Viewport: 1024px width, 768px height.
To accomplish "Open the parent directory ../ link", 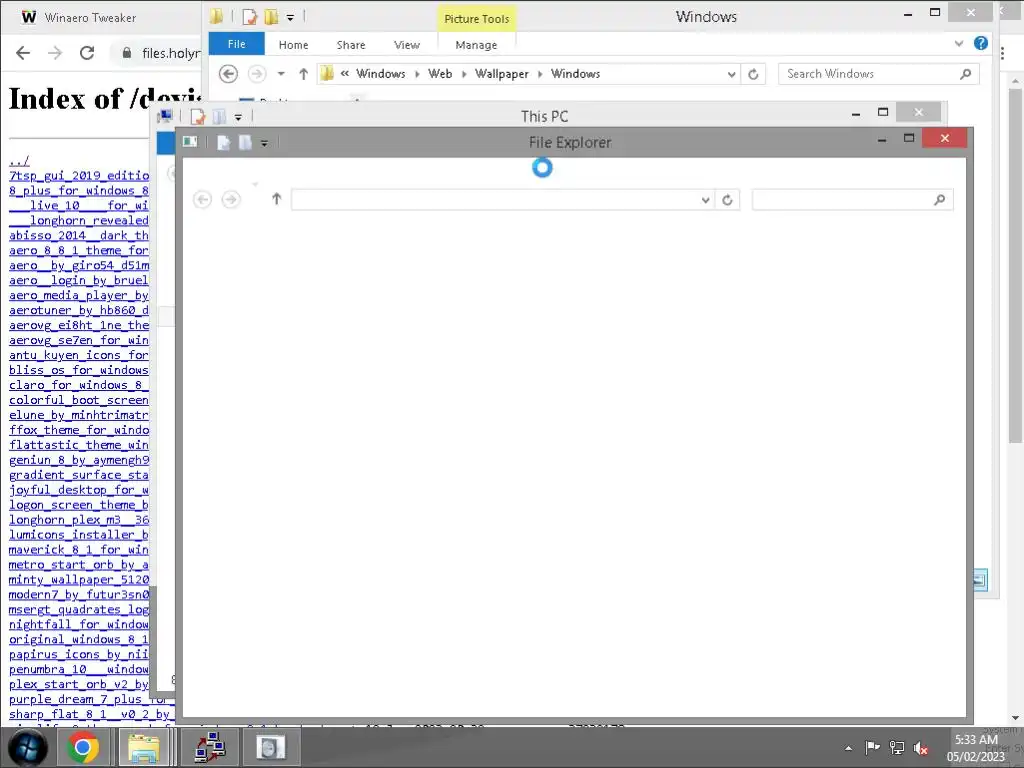I will [19, 161].
